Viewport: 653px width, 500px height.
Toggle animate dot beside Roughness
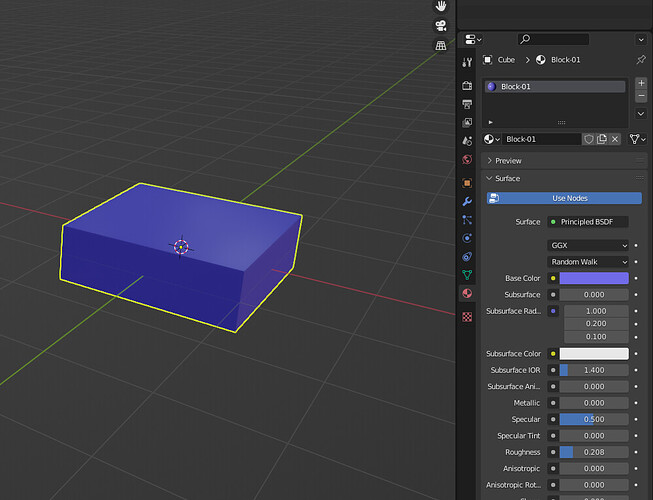coord(636,452)
